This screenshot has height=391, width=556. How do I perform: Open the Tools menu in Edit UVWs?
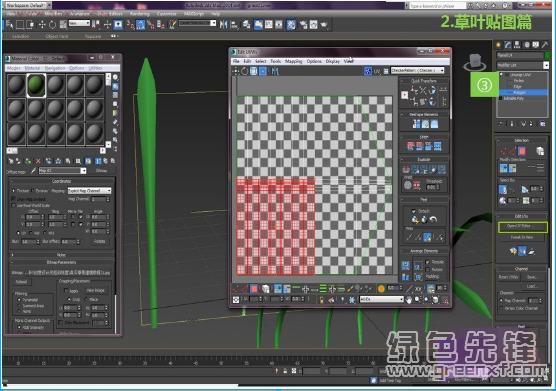276,61
